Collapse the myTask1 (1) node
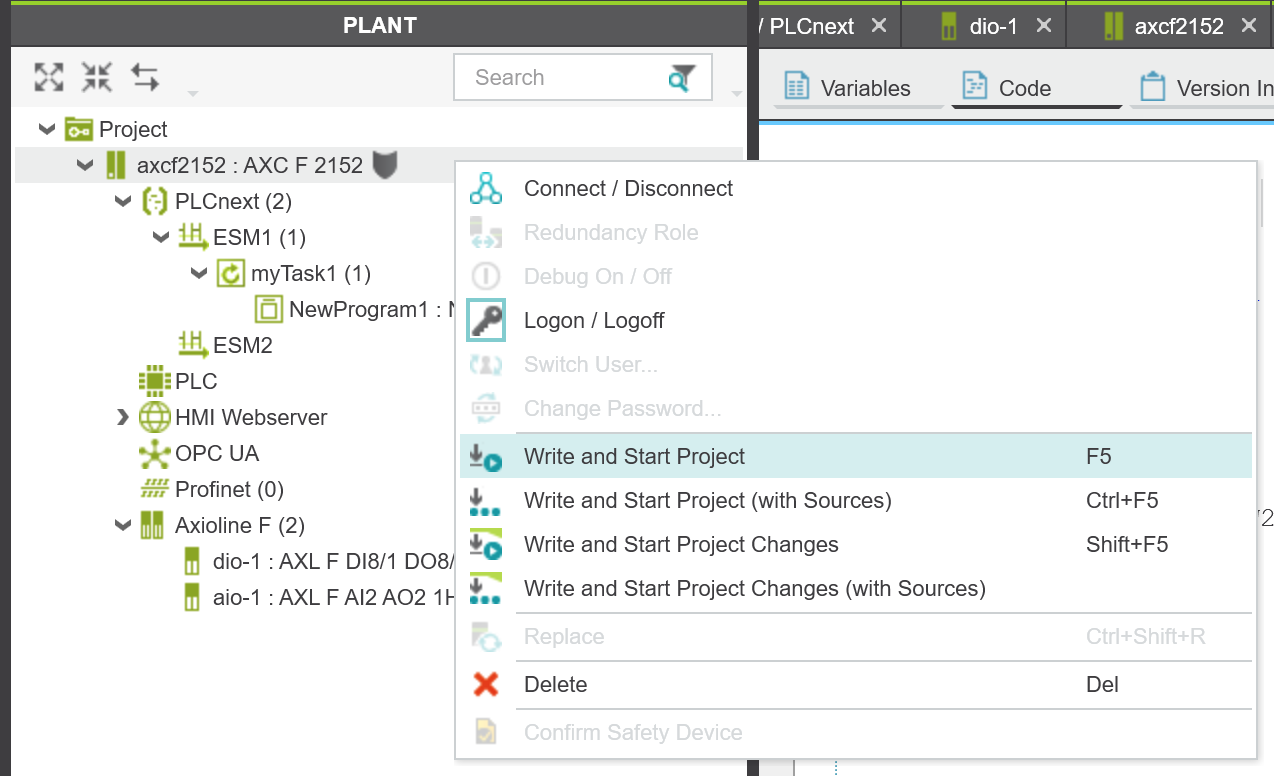This screenshot has height=776, width=1274. 199,273
